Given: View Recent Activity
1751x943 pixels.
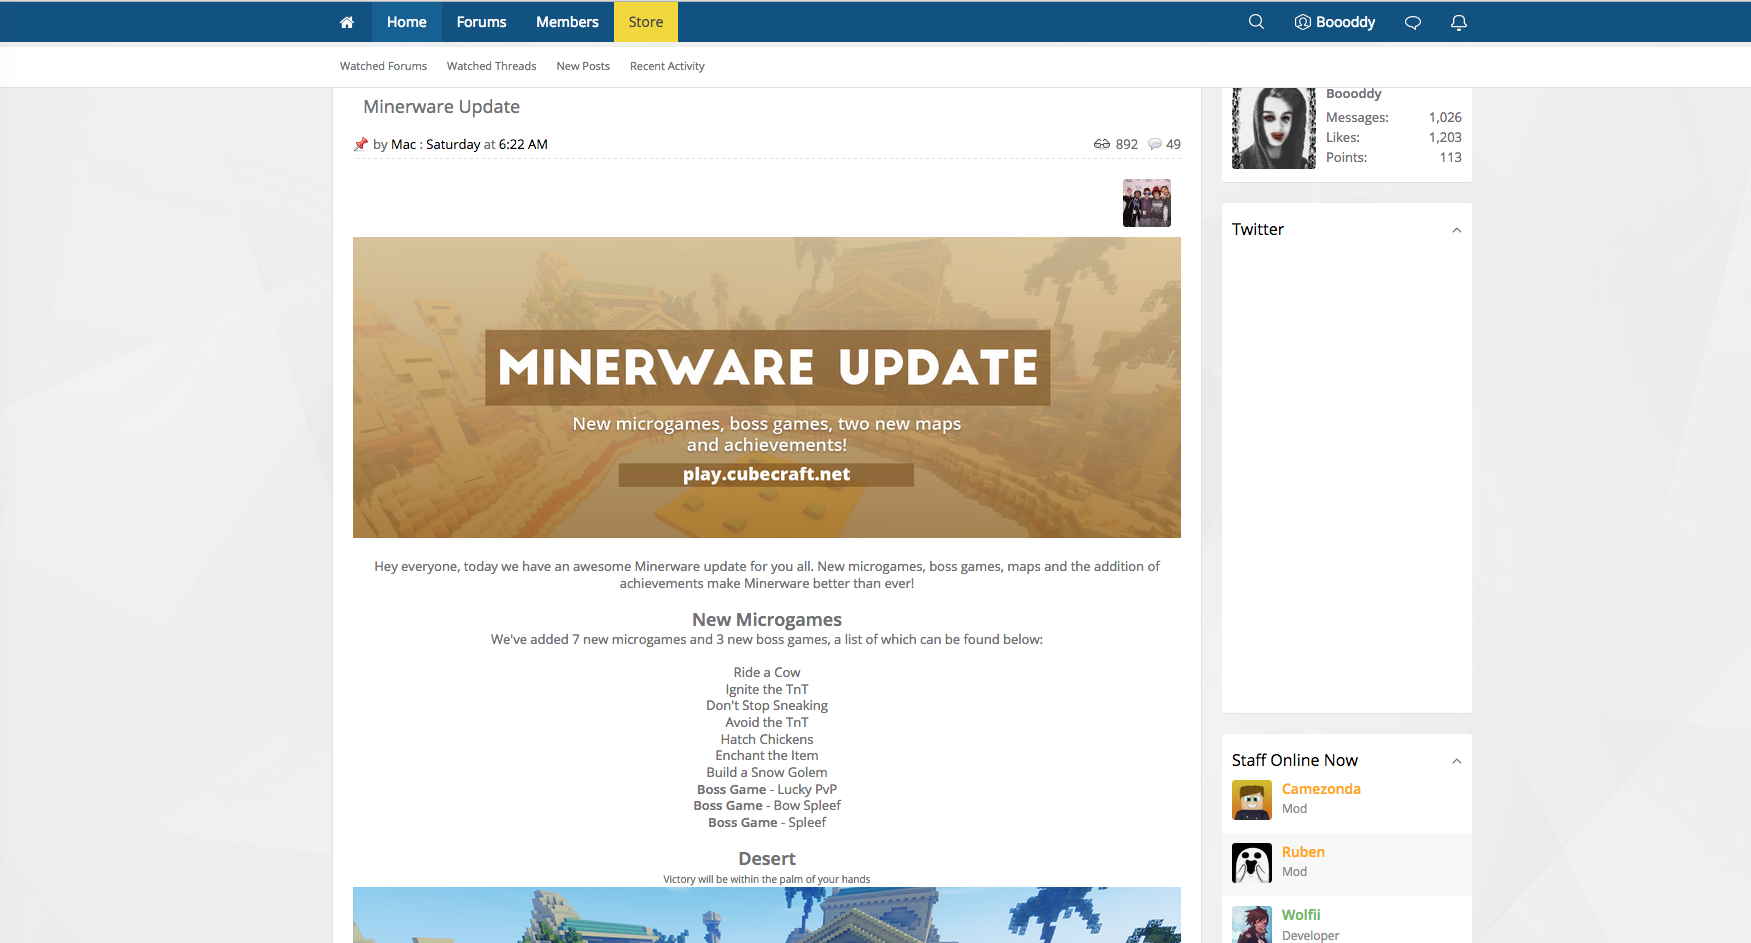Looking at the screenshot, I should (x=667, y=66).
